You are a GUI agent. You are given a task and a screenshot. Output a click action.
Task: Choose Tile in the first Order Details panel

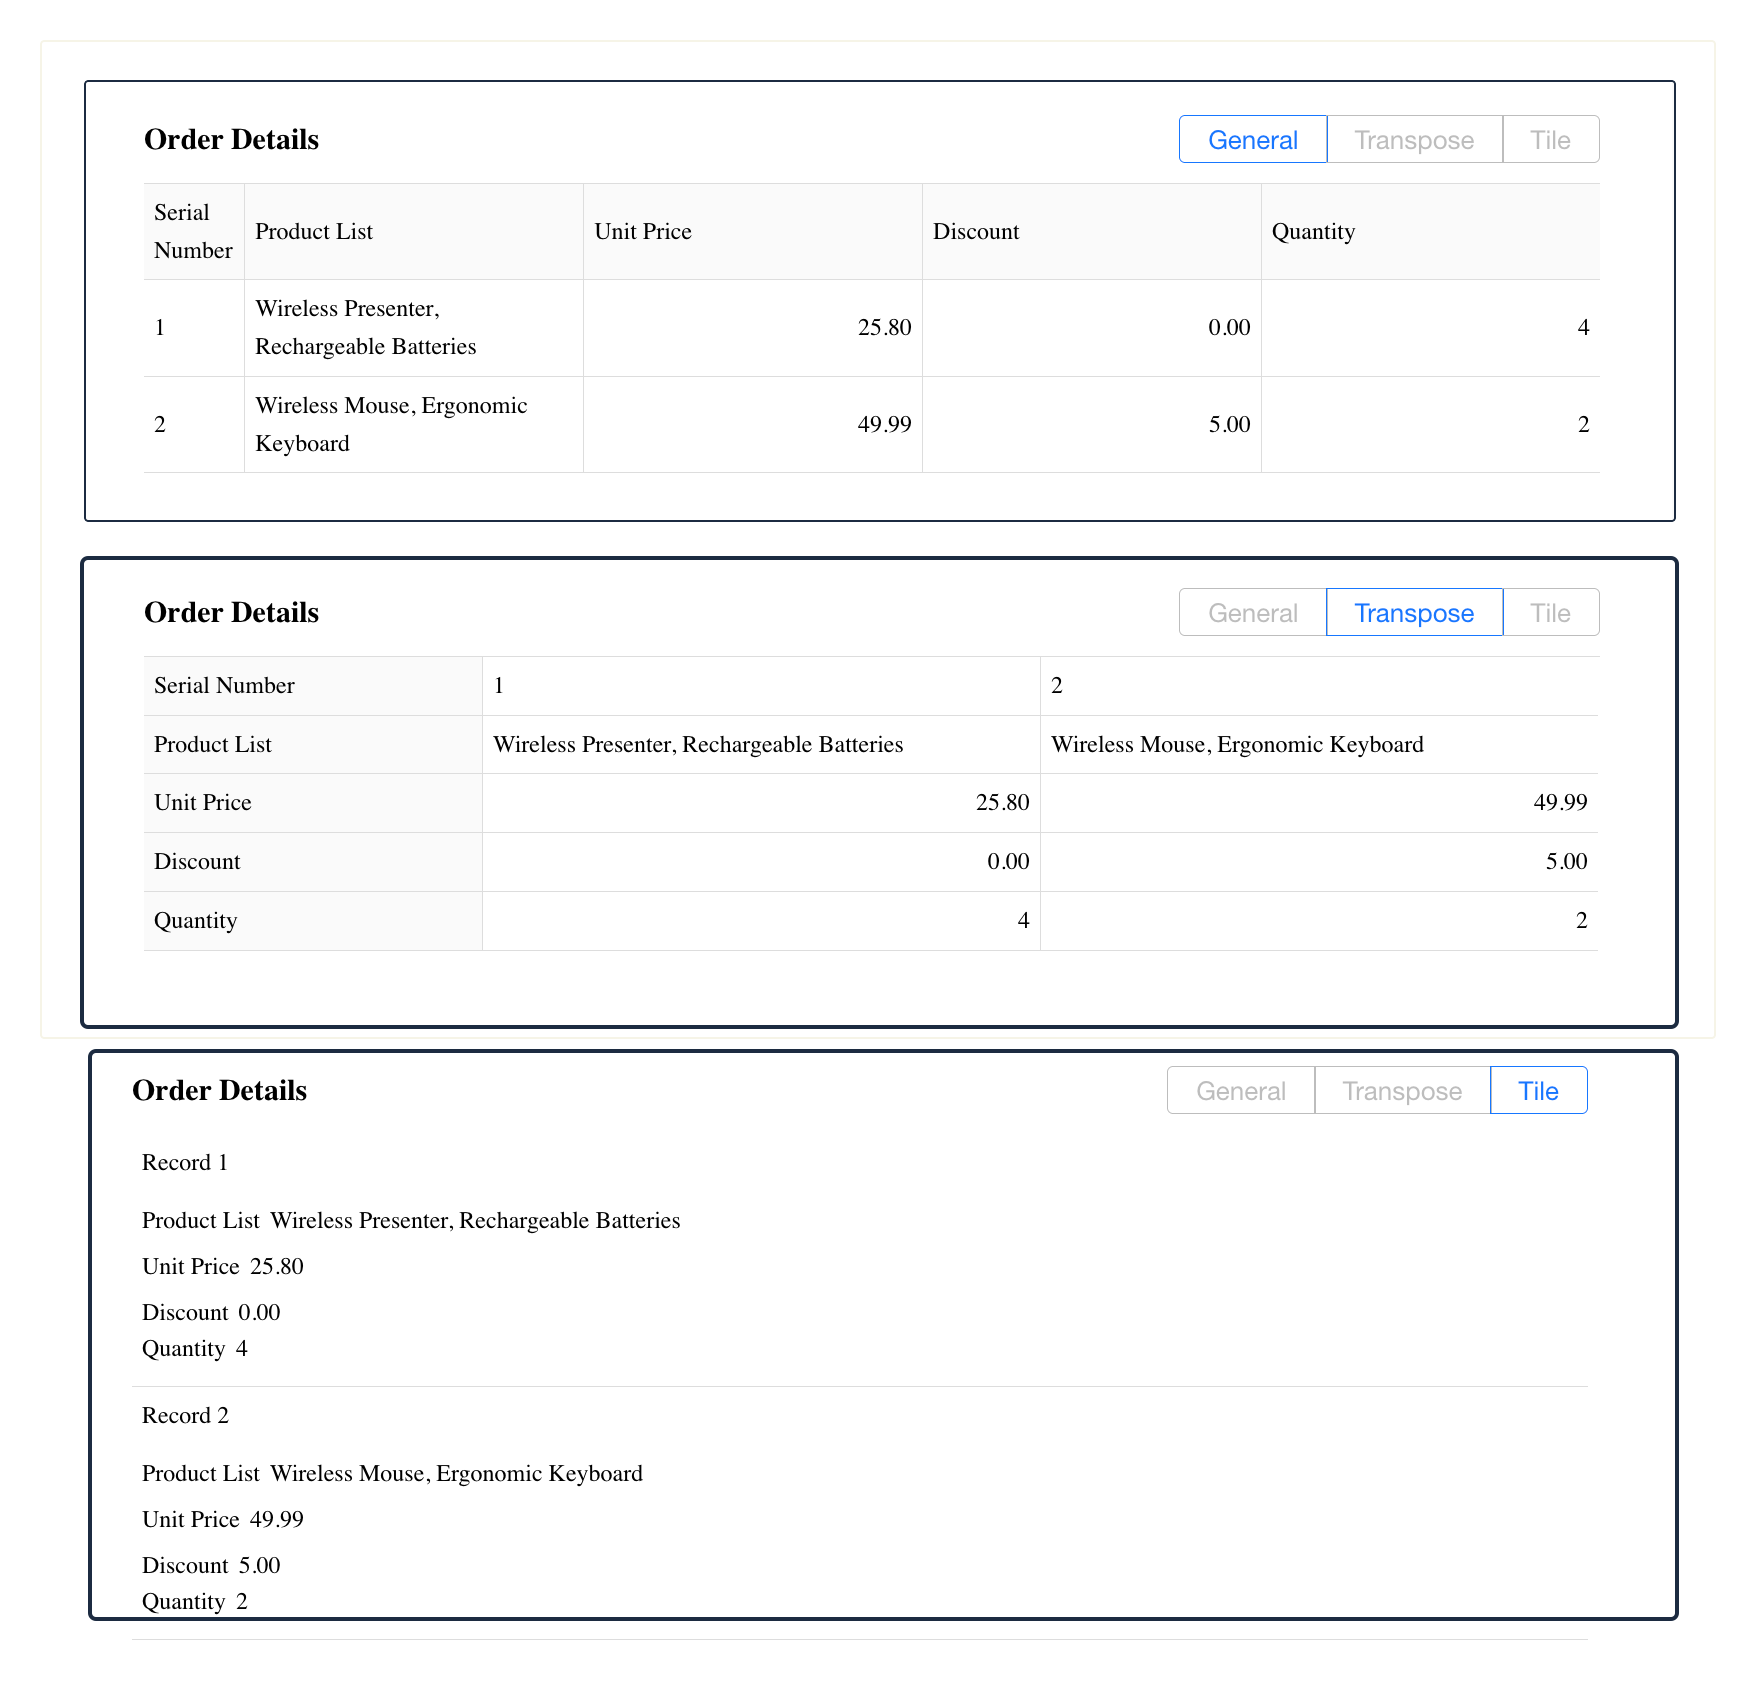tap(1549, 140)
